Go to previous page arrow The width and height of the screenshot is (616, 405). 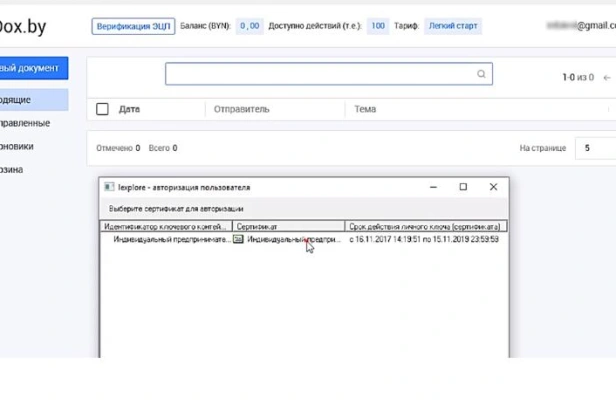pos(607,78)
